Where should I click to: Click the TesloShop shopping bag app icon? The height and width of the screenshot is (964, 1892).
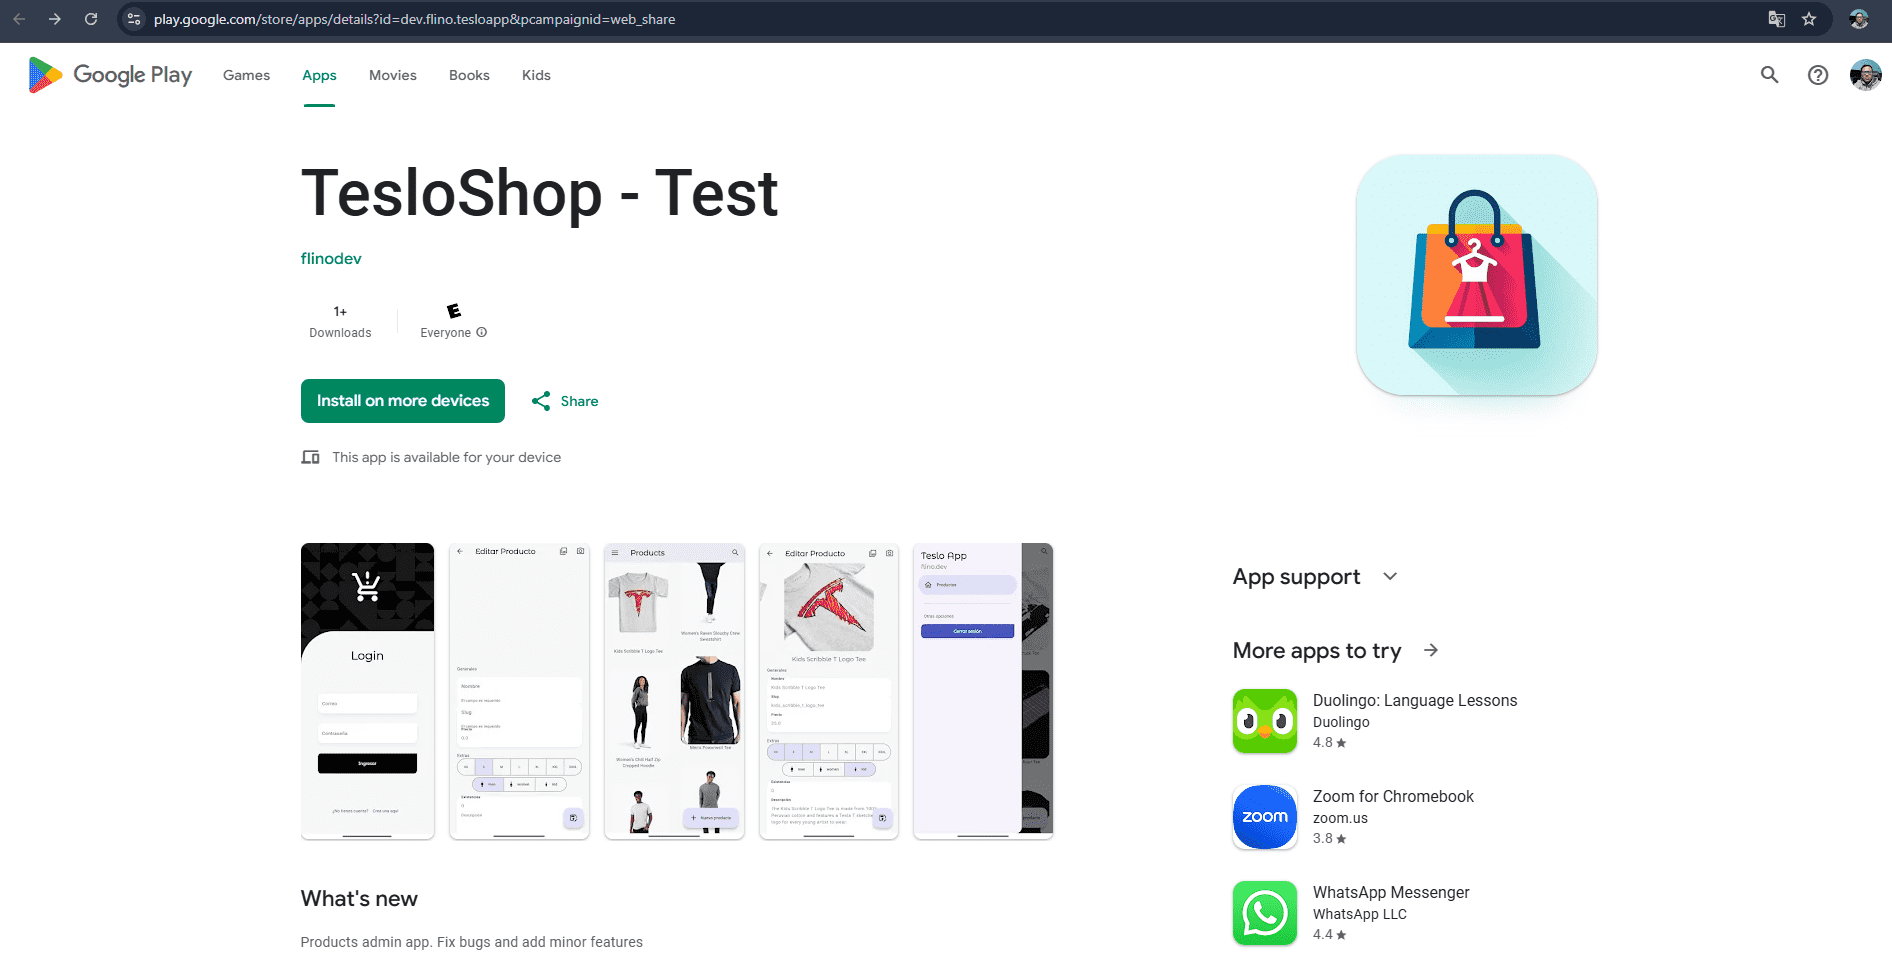[x=1477, y=275]
